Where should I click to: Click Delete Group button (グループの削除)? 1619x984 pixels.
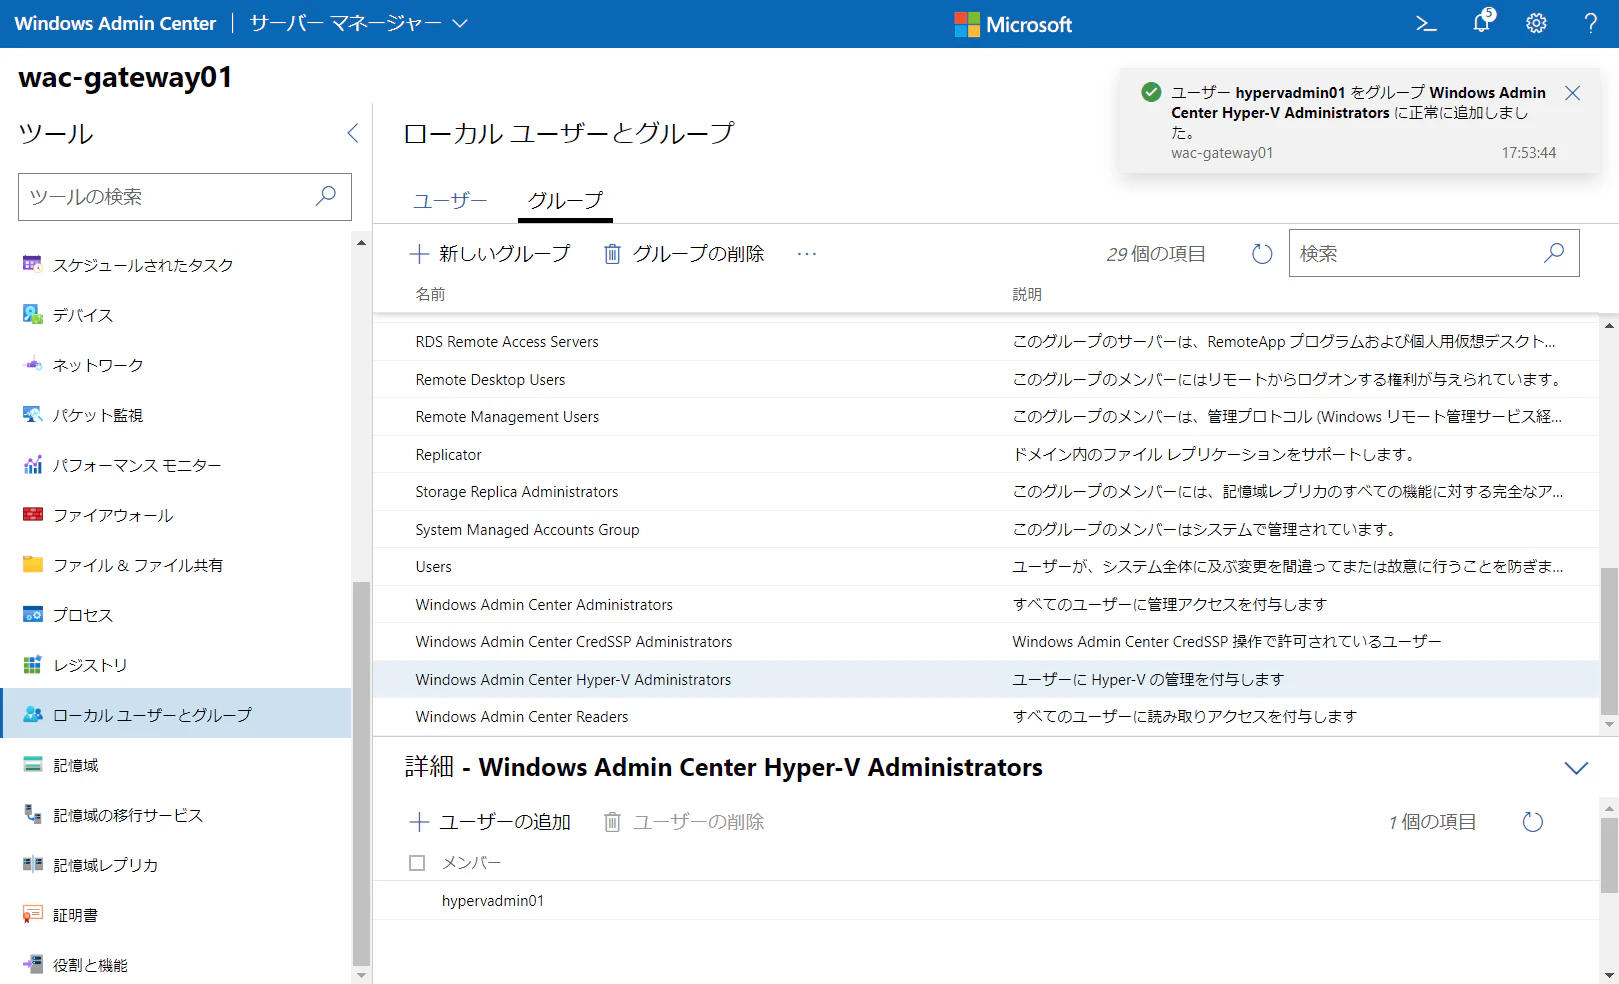click(684, 254)
